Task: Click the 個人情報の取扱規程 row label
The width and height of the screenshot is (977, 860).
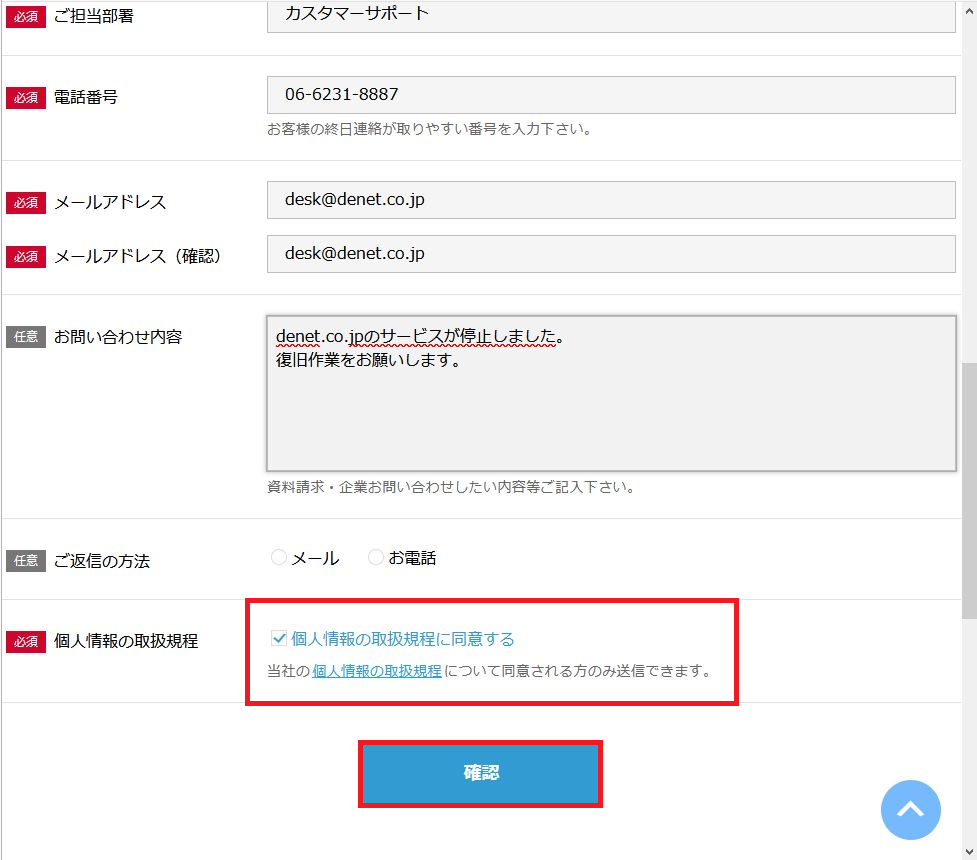Action: point(126,641)
